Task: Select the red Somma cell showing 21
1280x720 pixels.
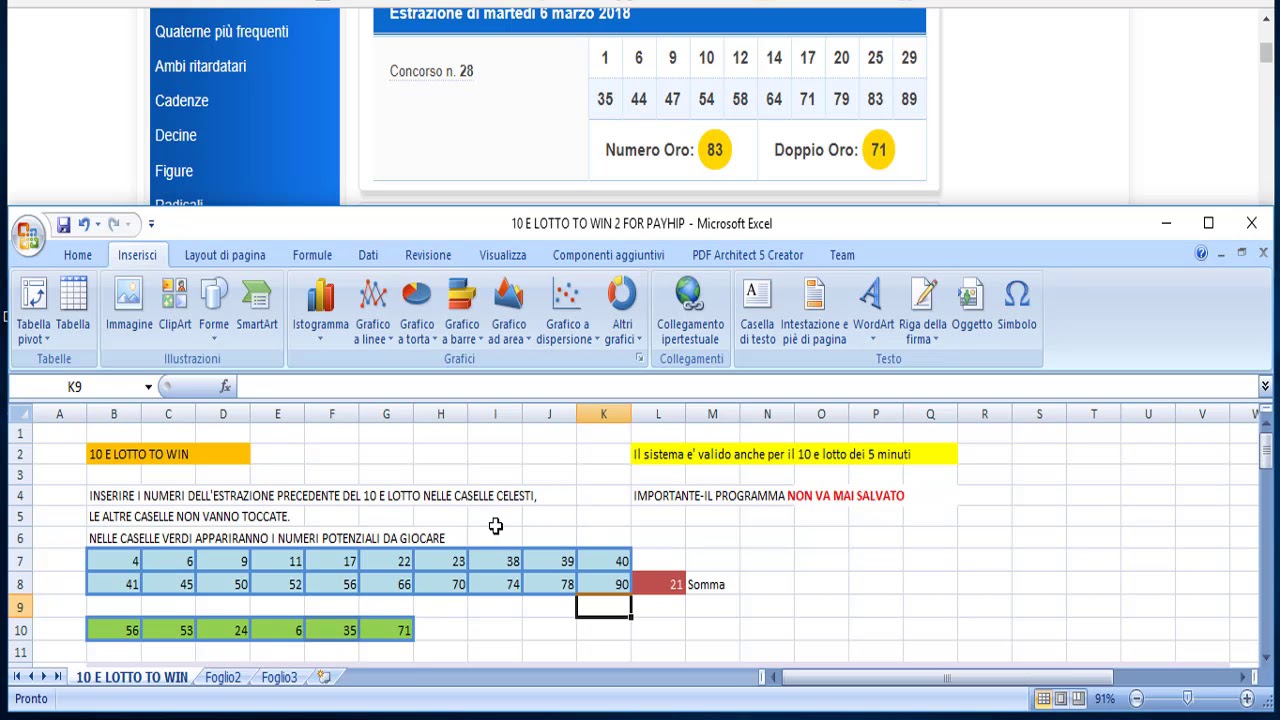Action: point(658,584)
